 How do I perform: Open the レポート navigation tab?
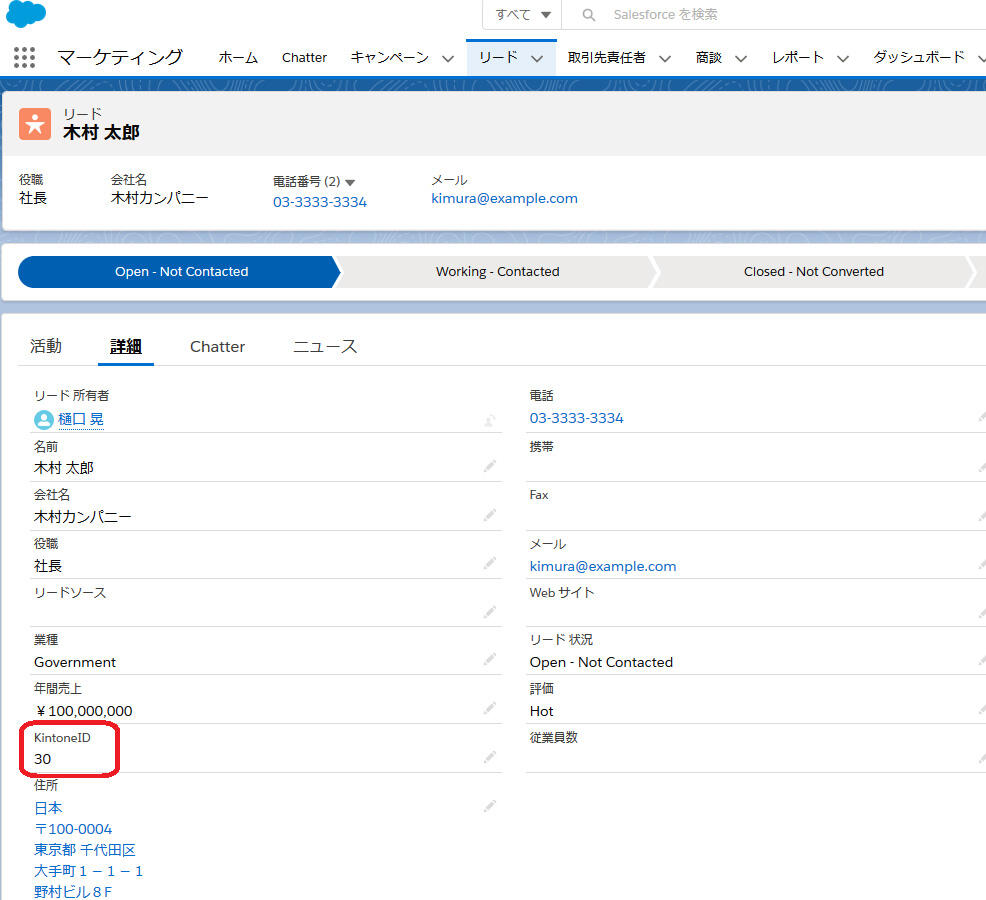(x=797, y=57)
